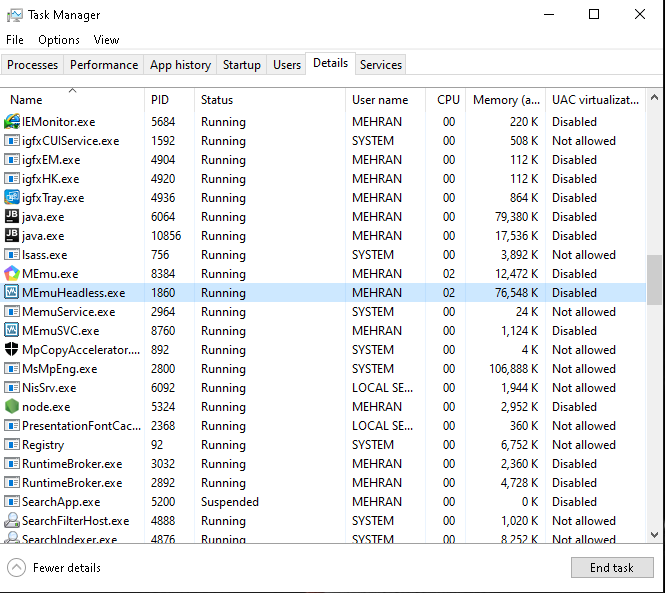The height and width of the screenshot is (593, 665).
Task: Click the MEmuHeadless.exe icon
Action: (x=11, y=292)
